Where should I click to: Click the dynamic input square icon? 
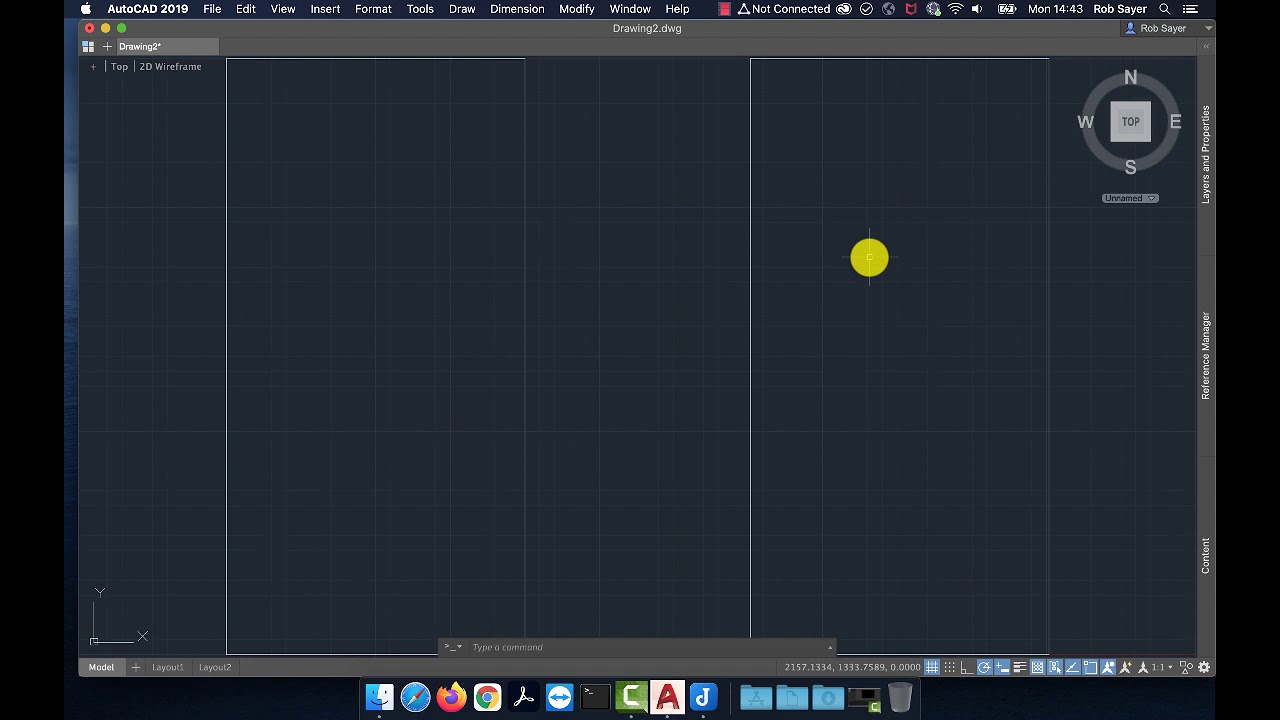point(1090,667)
